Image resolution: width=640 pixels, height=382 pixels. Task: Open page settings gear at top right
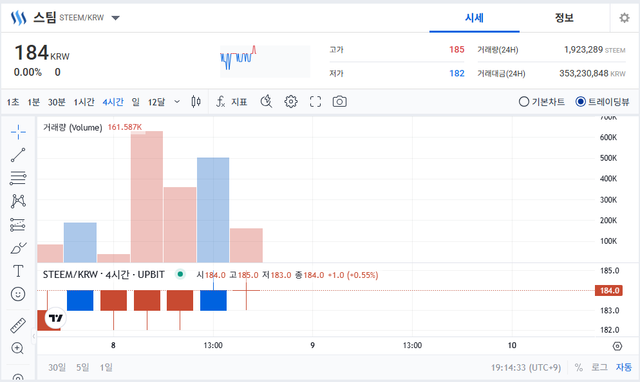624,18
